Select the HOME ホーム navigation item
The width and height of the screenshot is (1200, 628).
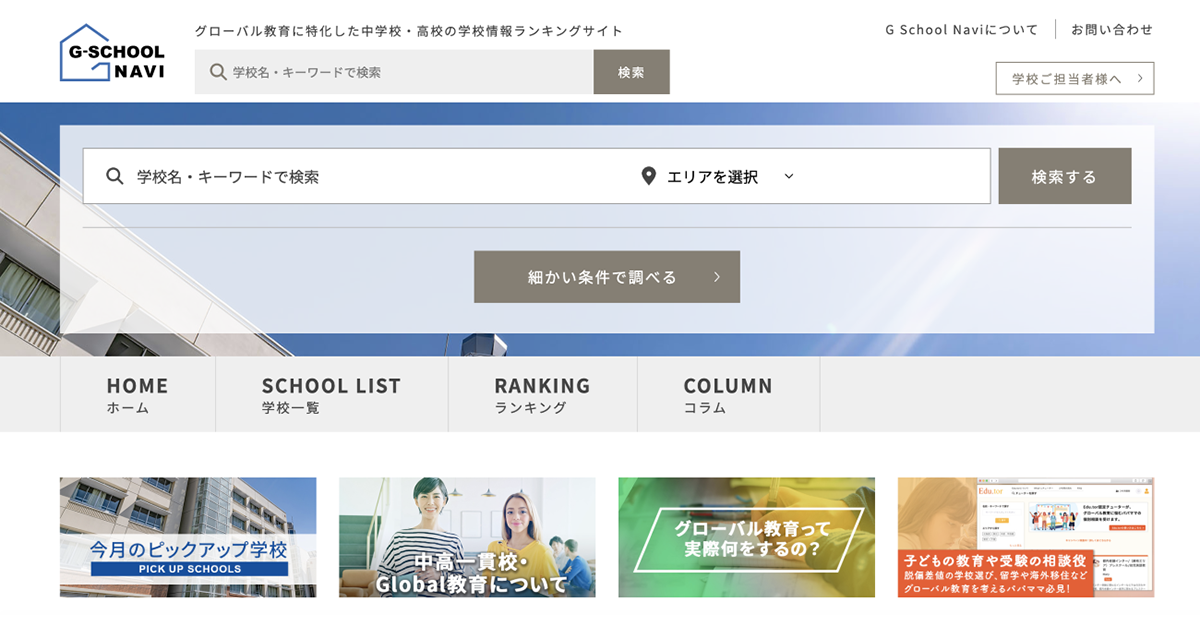click(x=137, y=394)
